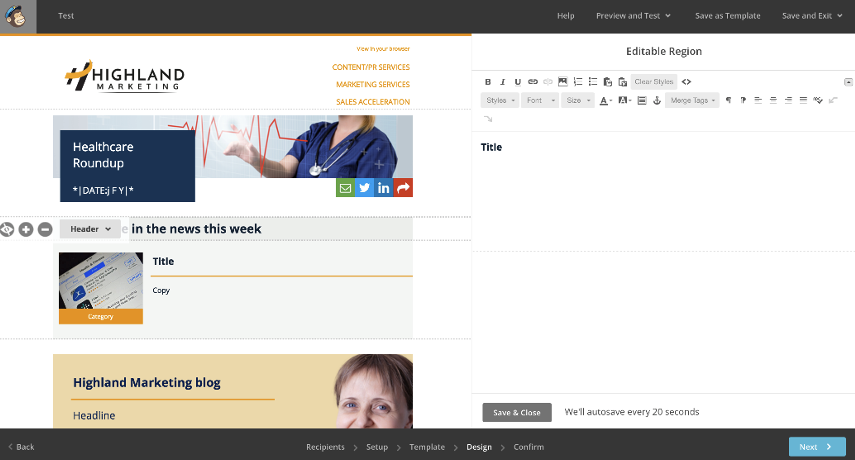Click the Twitter share icon in banner
Viewport: 855px width, 460px height.
coord(364,188)
